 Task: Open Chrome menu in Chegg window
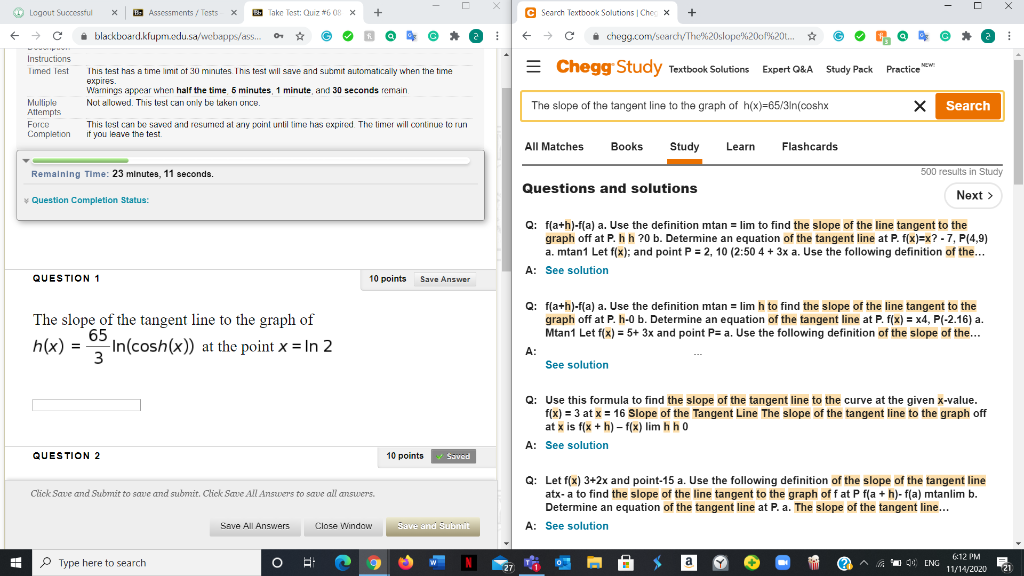[x=1009, y=36]
